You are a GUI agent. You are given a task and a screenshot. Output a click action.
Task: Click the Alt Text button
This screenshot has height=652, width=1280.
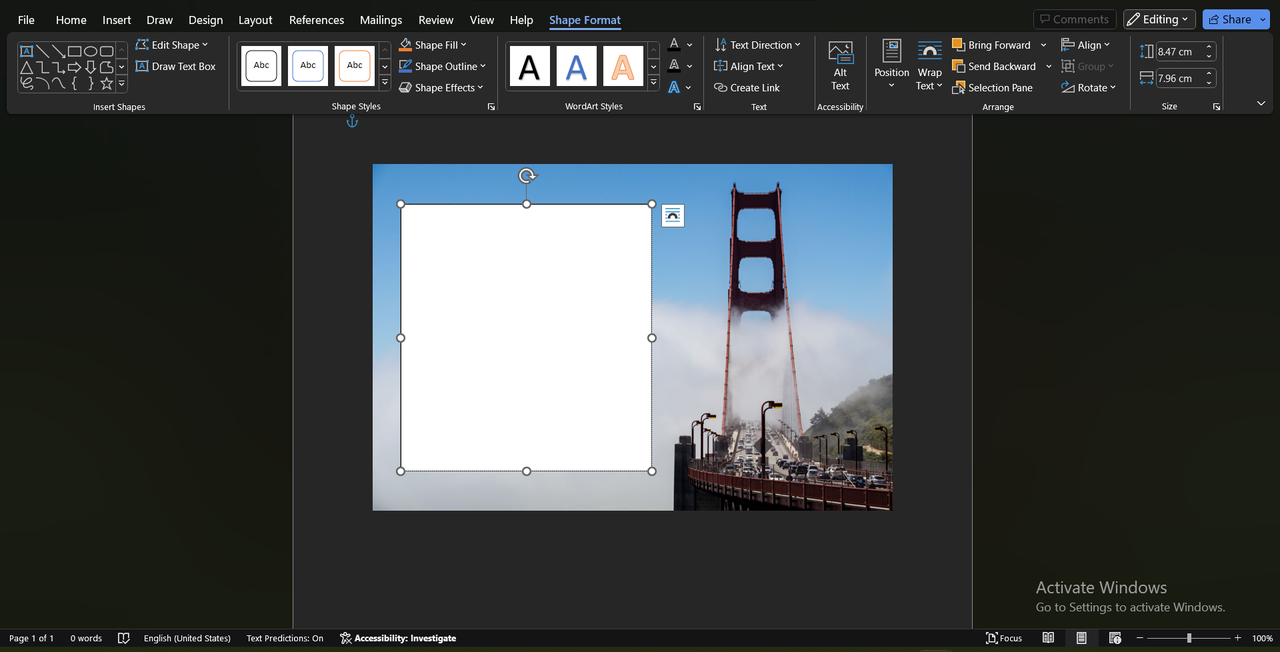[x=840, y=66]
